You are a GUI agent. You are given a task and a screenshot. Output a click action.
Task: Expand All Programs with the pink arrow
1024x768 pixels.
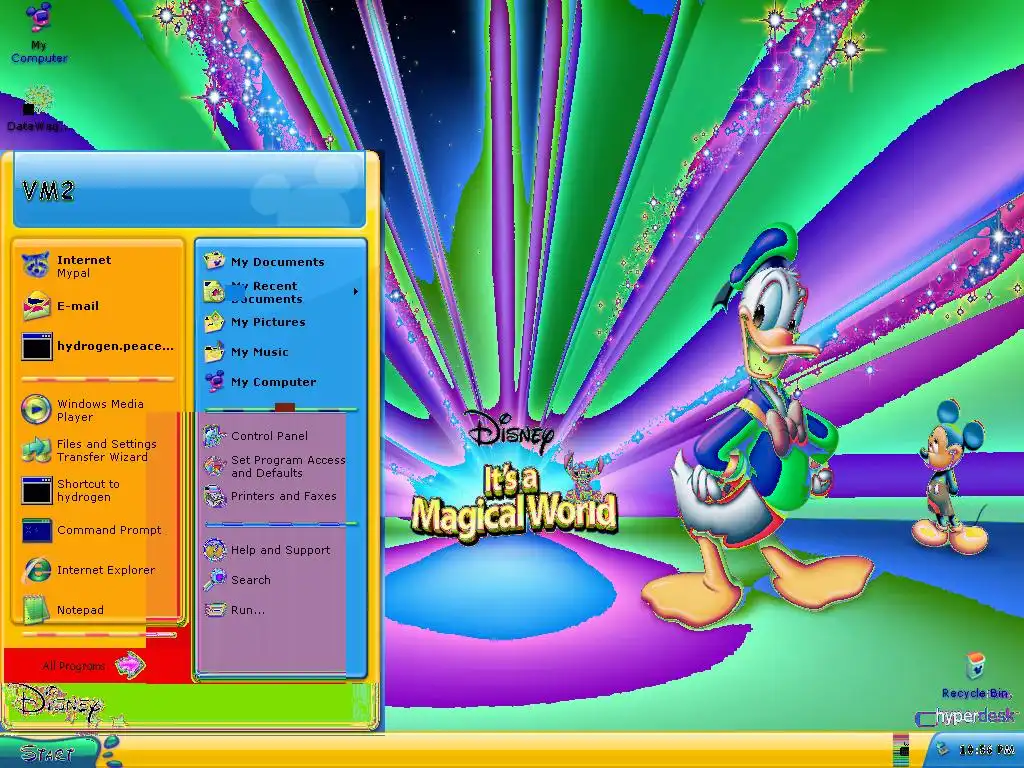[x=130, y=665]
